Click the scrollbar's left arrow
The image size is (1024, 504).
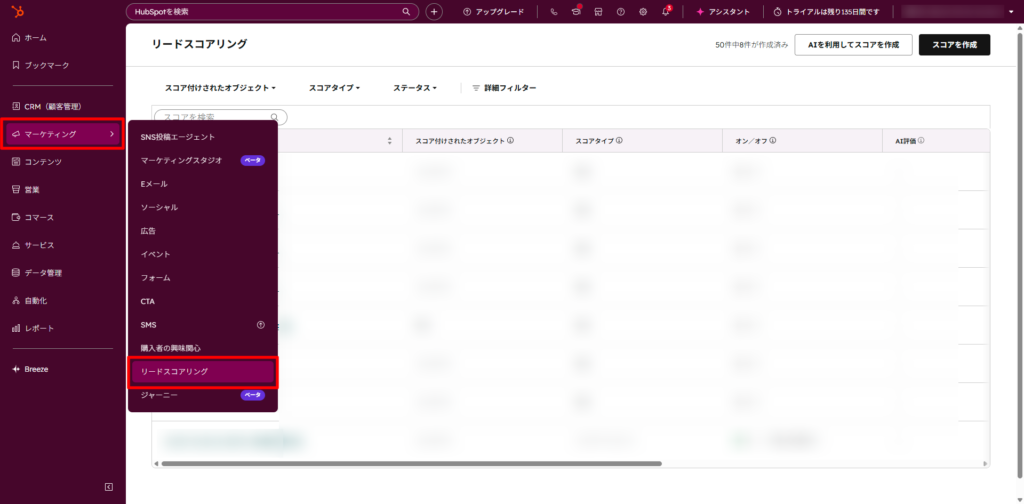(x=156, y=464)
